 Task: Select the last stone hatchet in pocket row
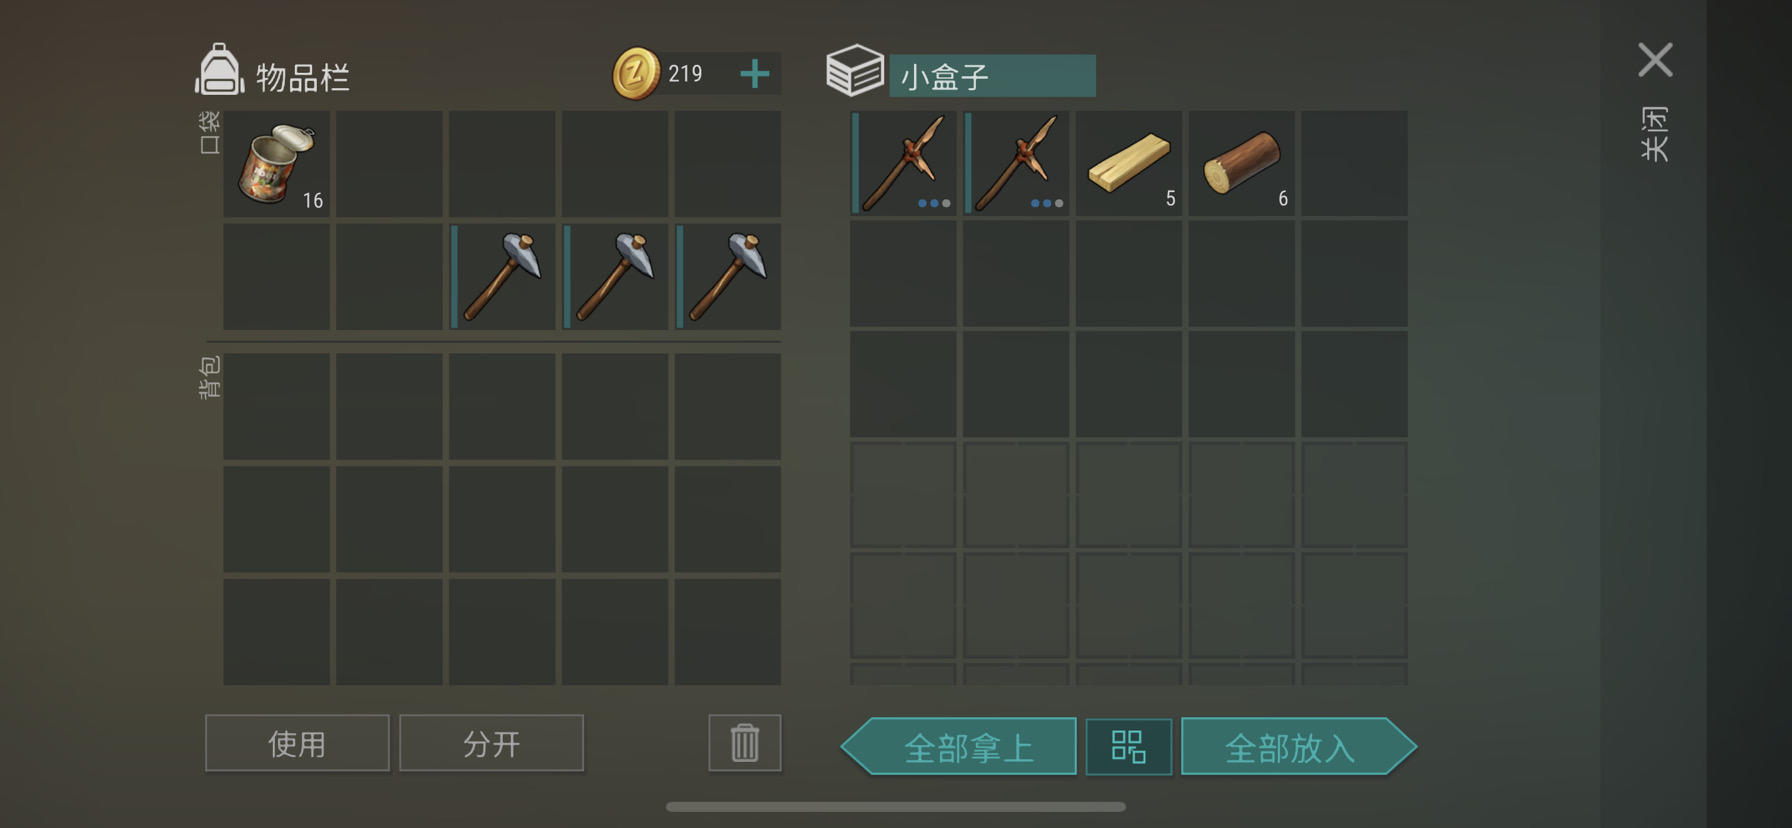point(728,277)
